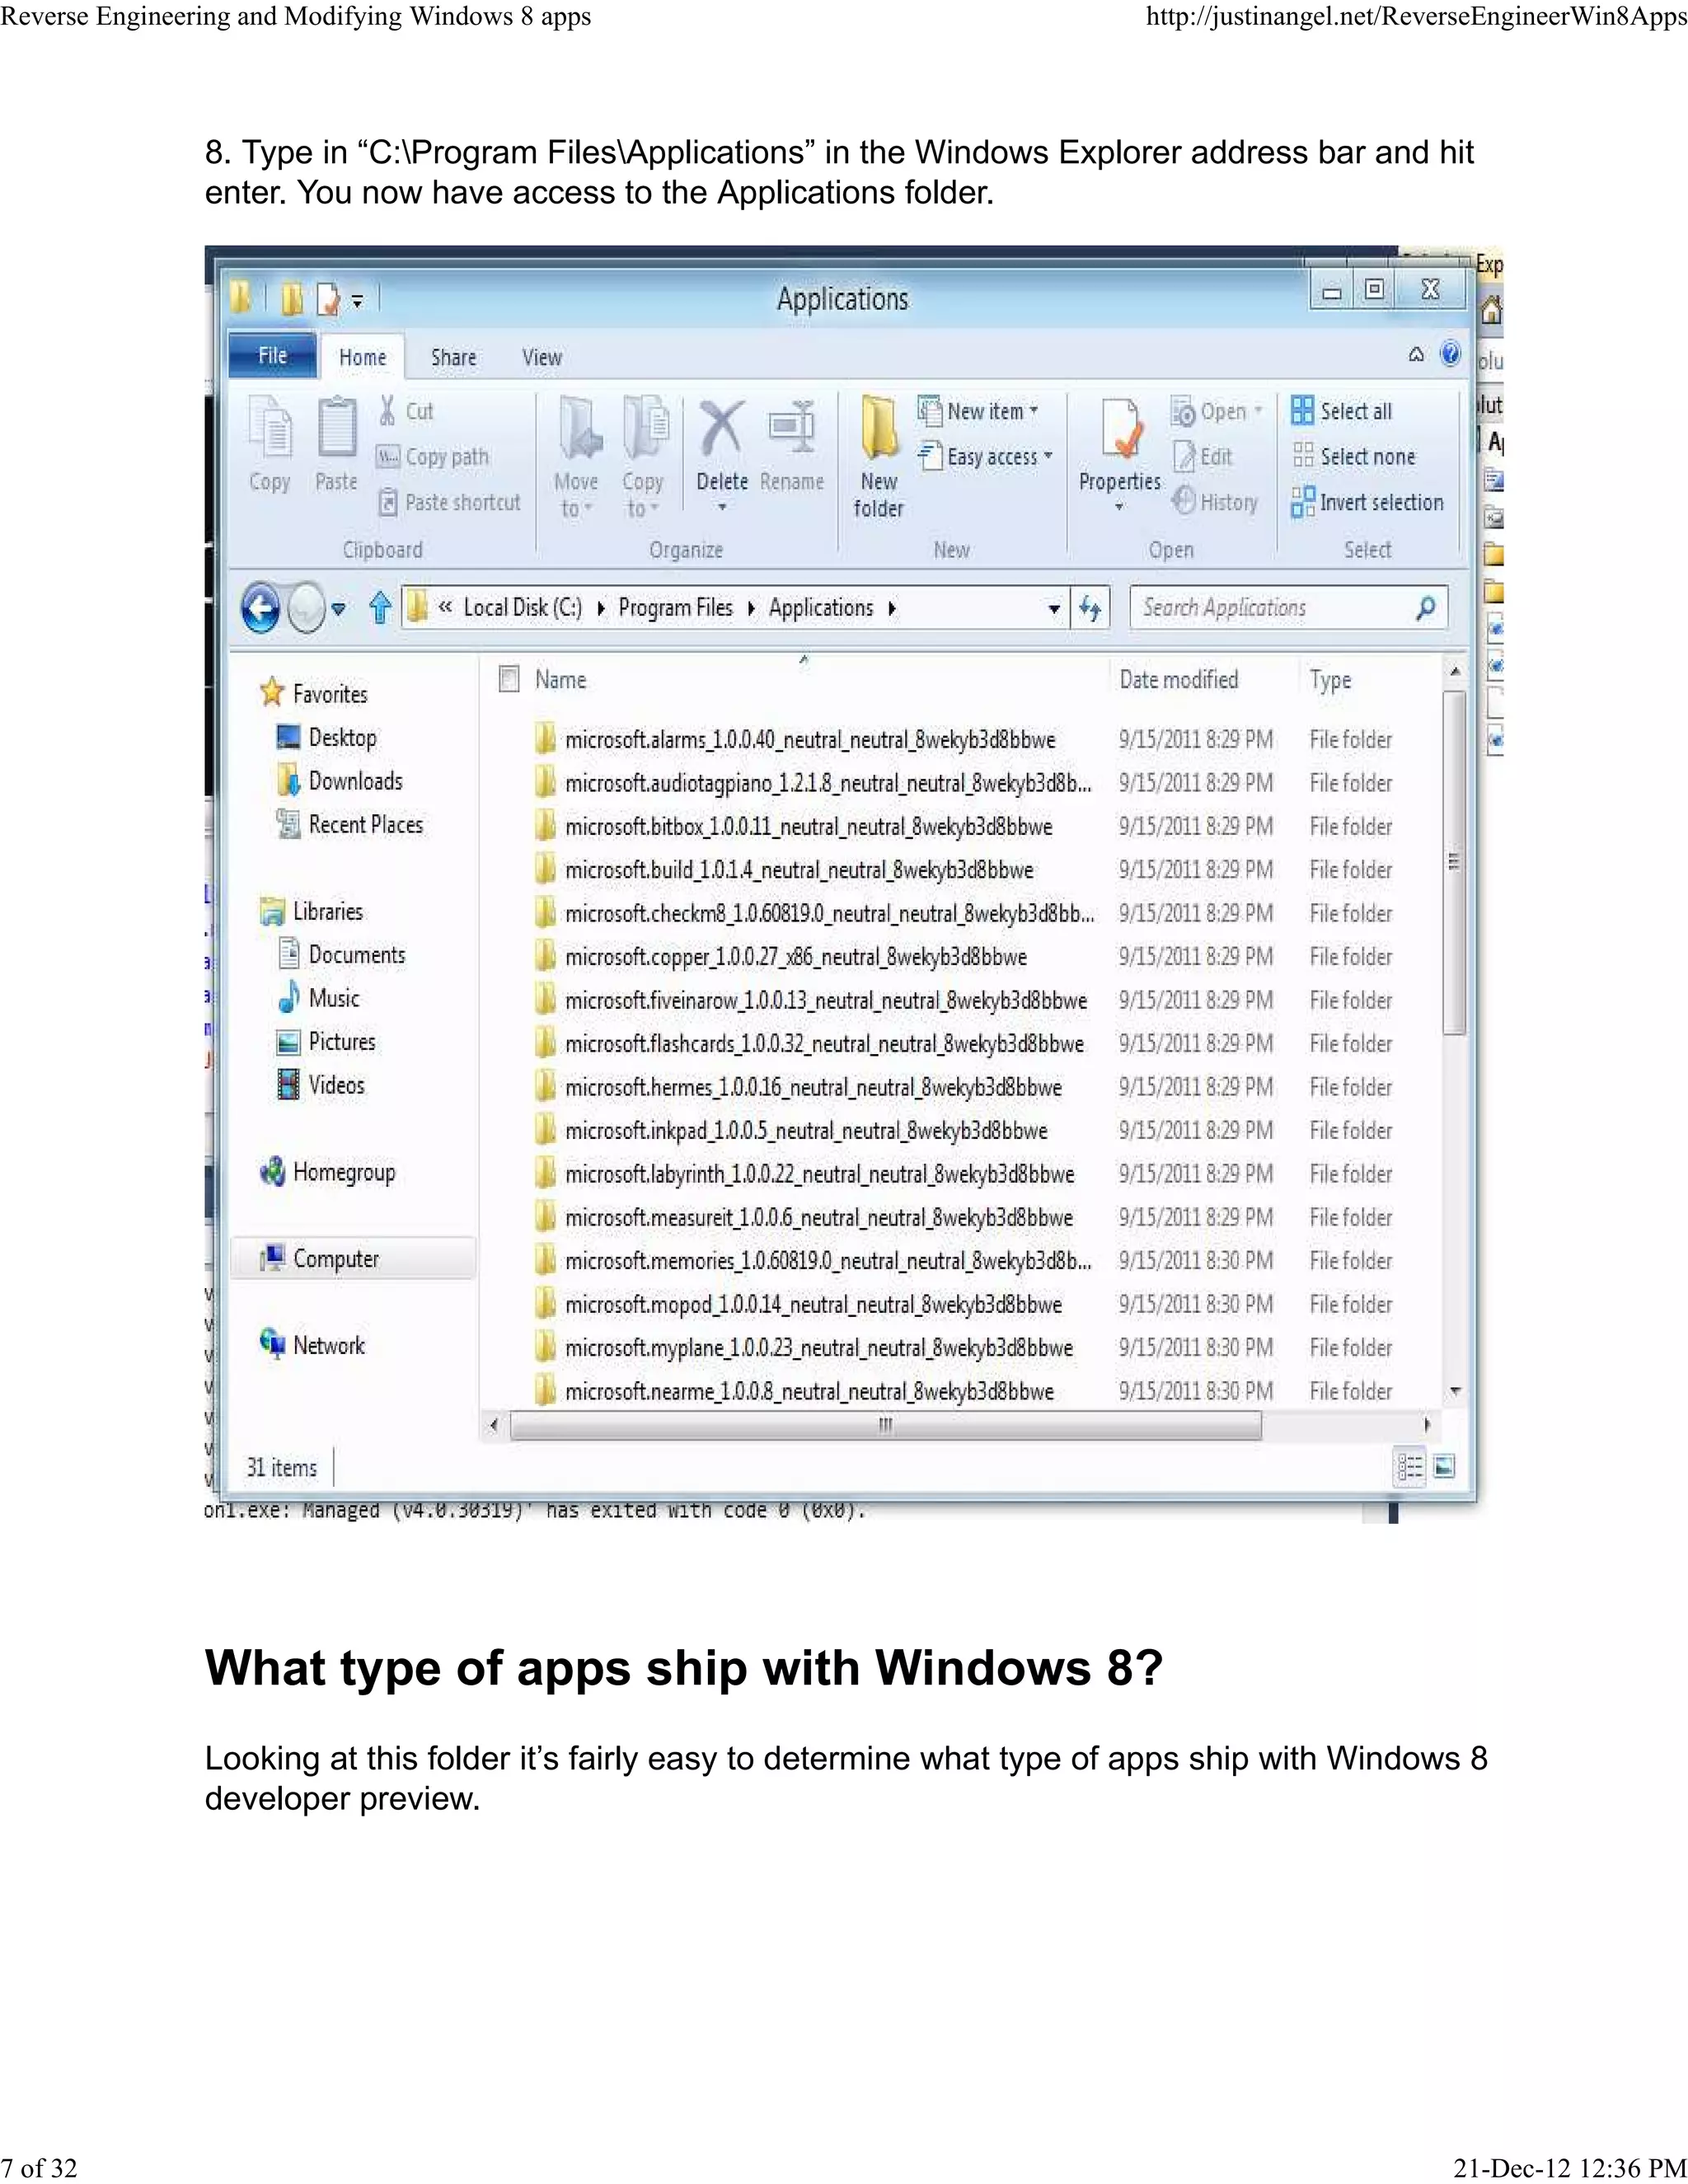Click the vertical scrollbar thumb of file list
Viewport: 1688px width, 2184px height.
coord(1455,862)
